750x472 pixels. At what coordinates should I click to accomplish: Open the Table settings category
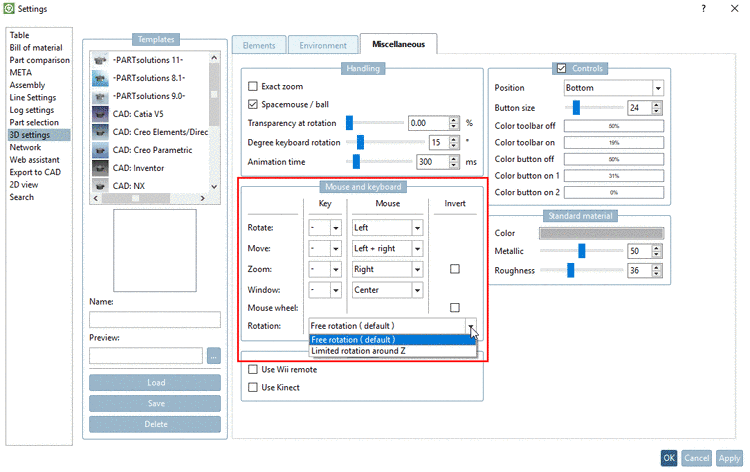19,35
